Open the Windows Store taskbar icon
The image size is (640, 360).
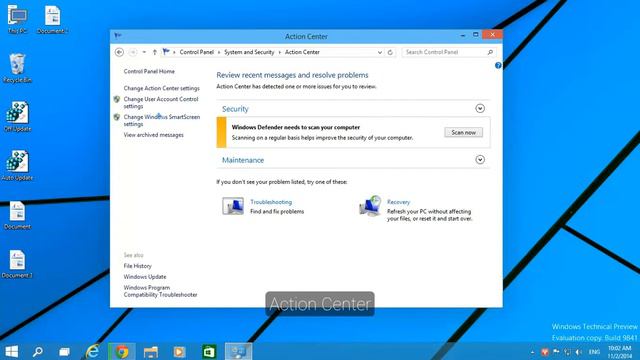[209, 351]
